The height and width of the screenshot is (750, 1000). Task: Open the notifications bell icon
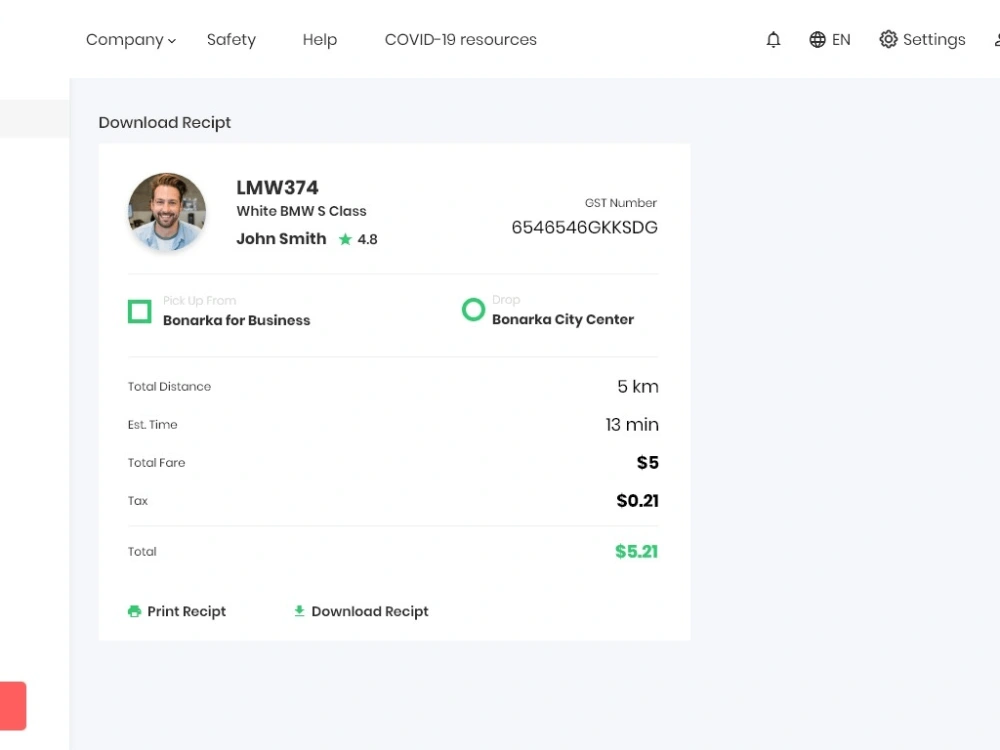(x=773, y=40)
